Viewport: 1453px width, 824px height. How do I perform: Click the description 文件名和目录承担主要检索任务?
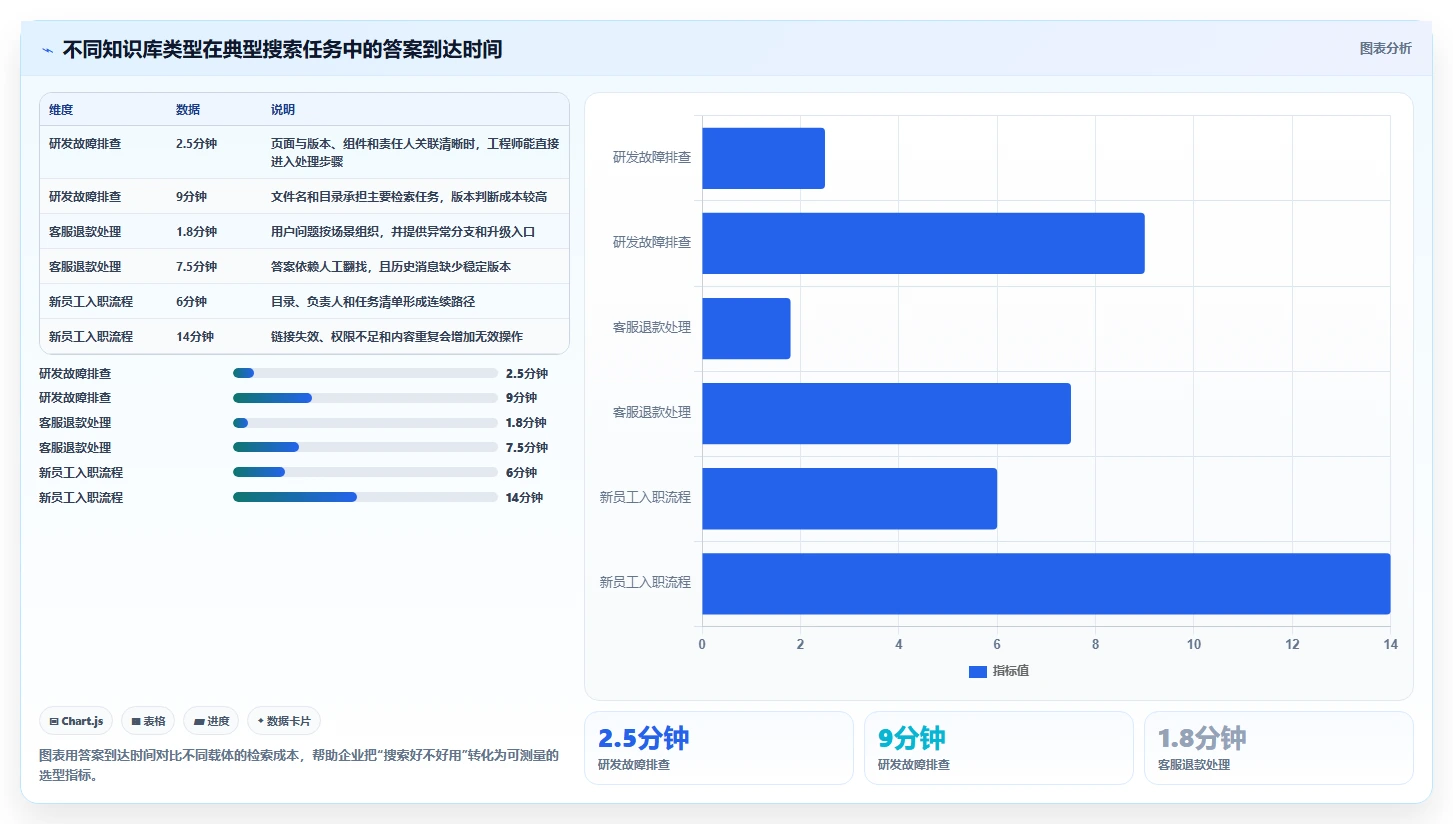pos(409,196)
